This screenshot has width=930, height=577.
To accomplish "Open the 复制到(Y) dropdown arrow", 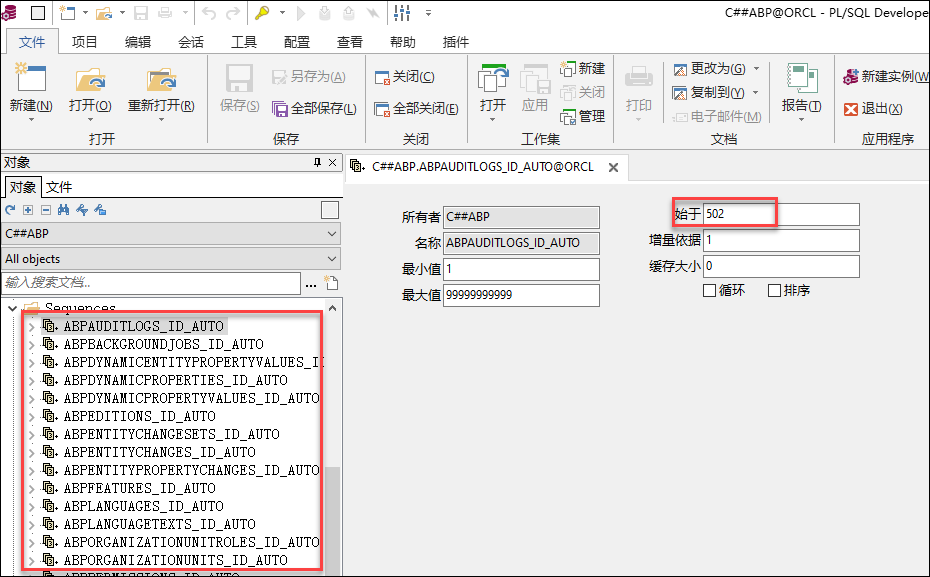I will click(x=755, y=93).
